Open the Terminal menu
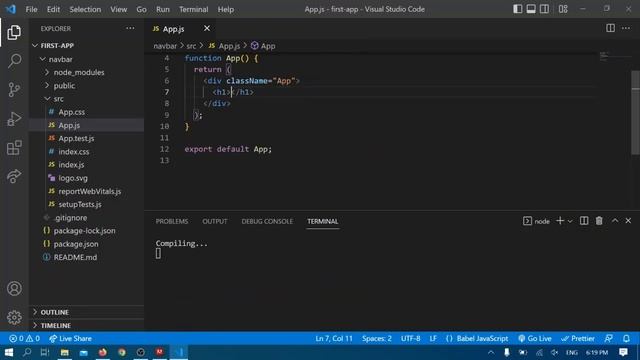 click(193, 9)
